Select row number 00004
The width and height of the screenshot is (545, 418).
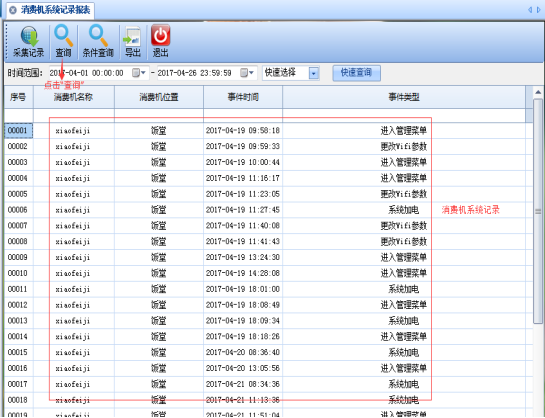point(17,178)
